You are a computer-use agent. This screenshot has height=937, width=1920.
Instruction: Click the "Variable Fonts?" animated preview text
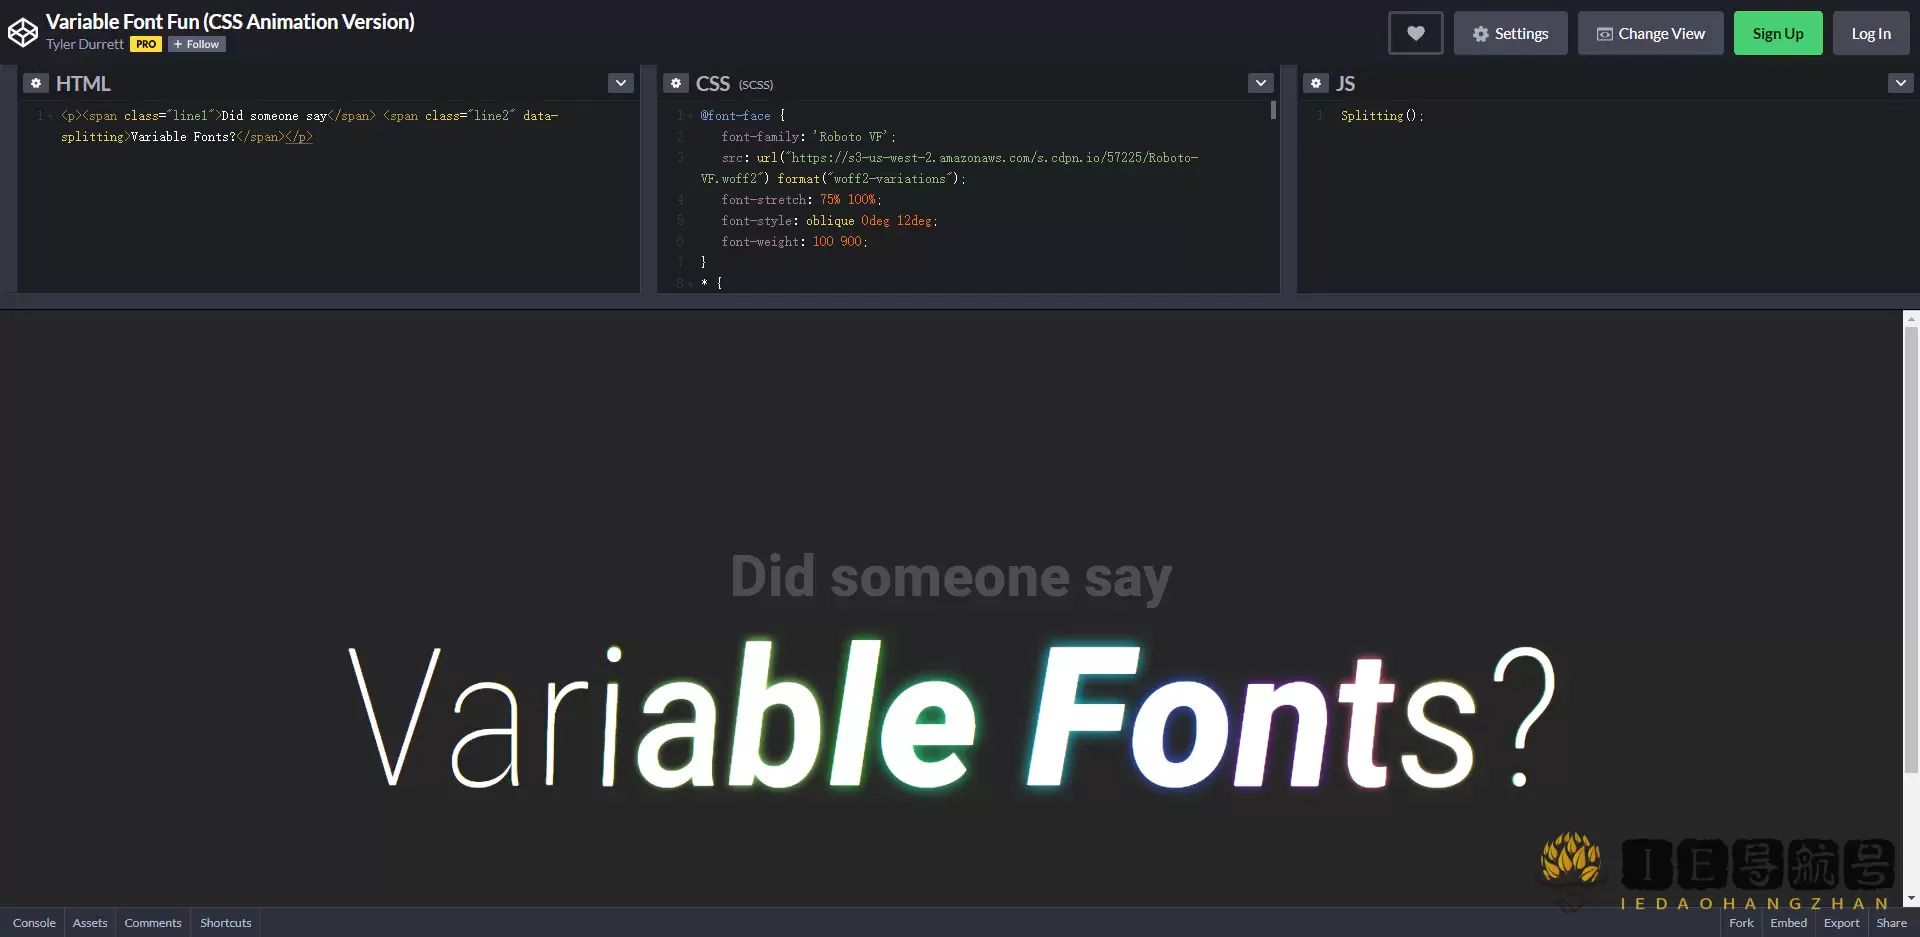(x=952, y=715)
